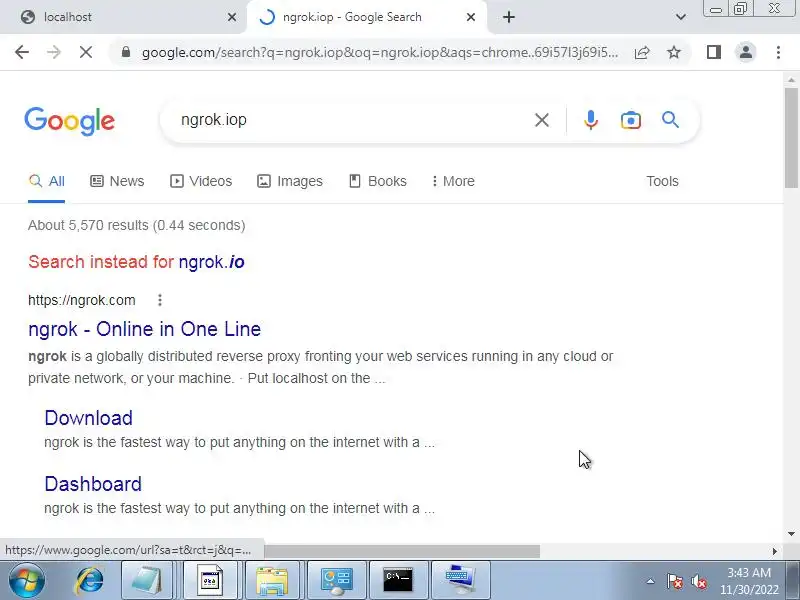The image size is (800, 600).
Task: Open result options next to ngrok.com
Action: pyautogui.click(x=160, y=300)
